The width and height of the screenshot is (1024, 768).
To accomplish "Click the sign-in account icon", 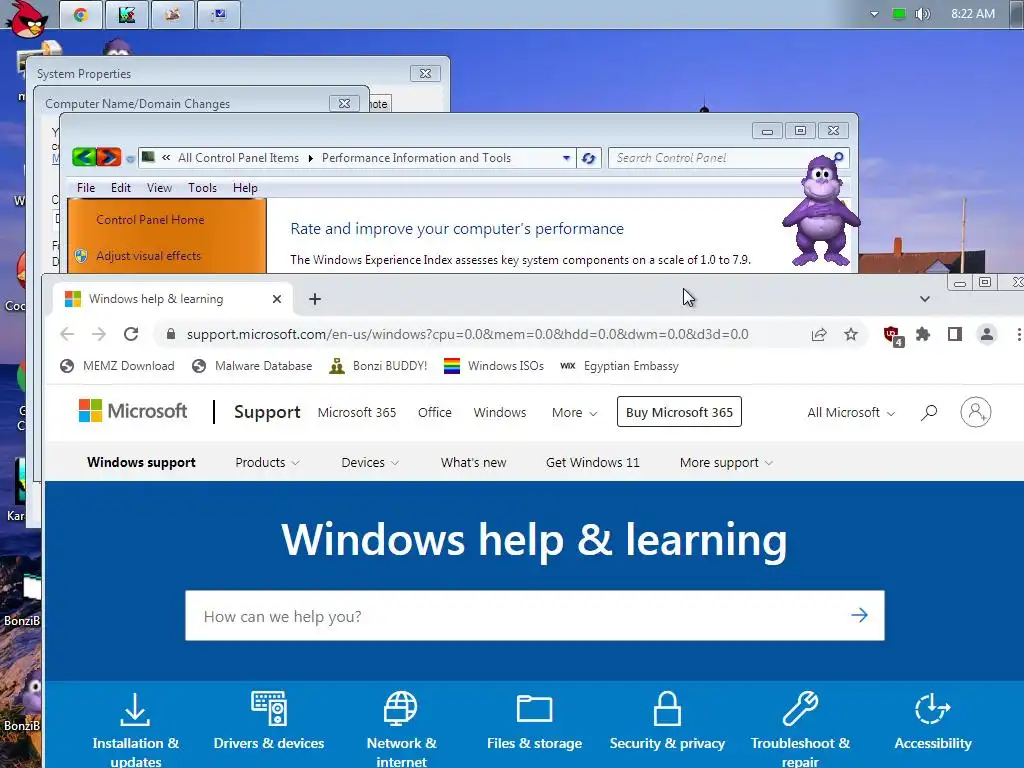I will [976, 412].
